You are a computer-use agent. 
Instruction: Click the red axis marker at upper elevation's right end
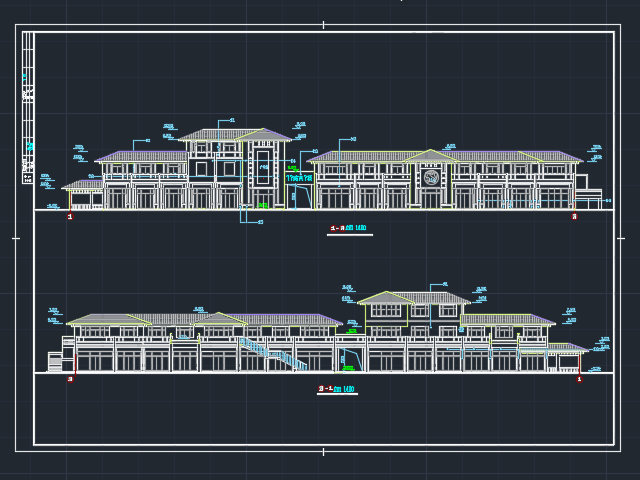[x=574, y=216]
